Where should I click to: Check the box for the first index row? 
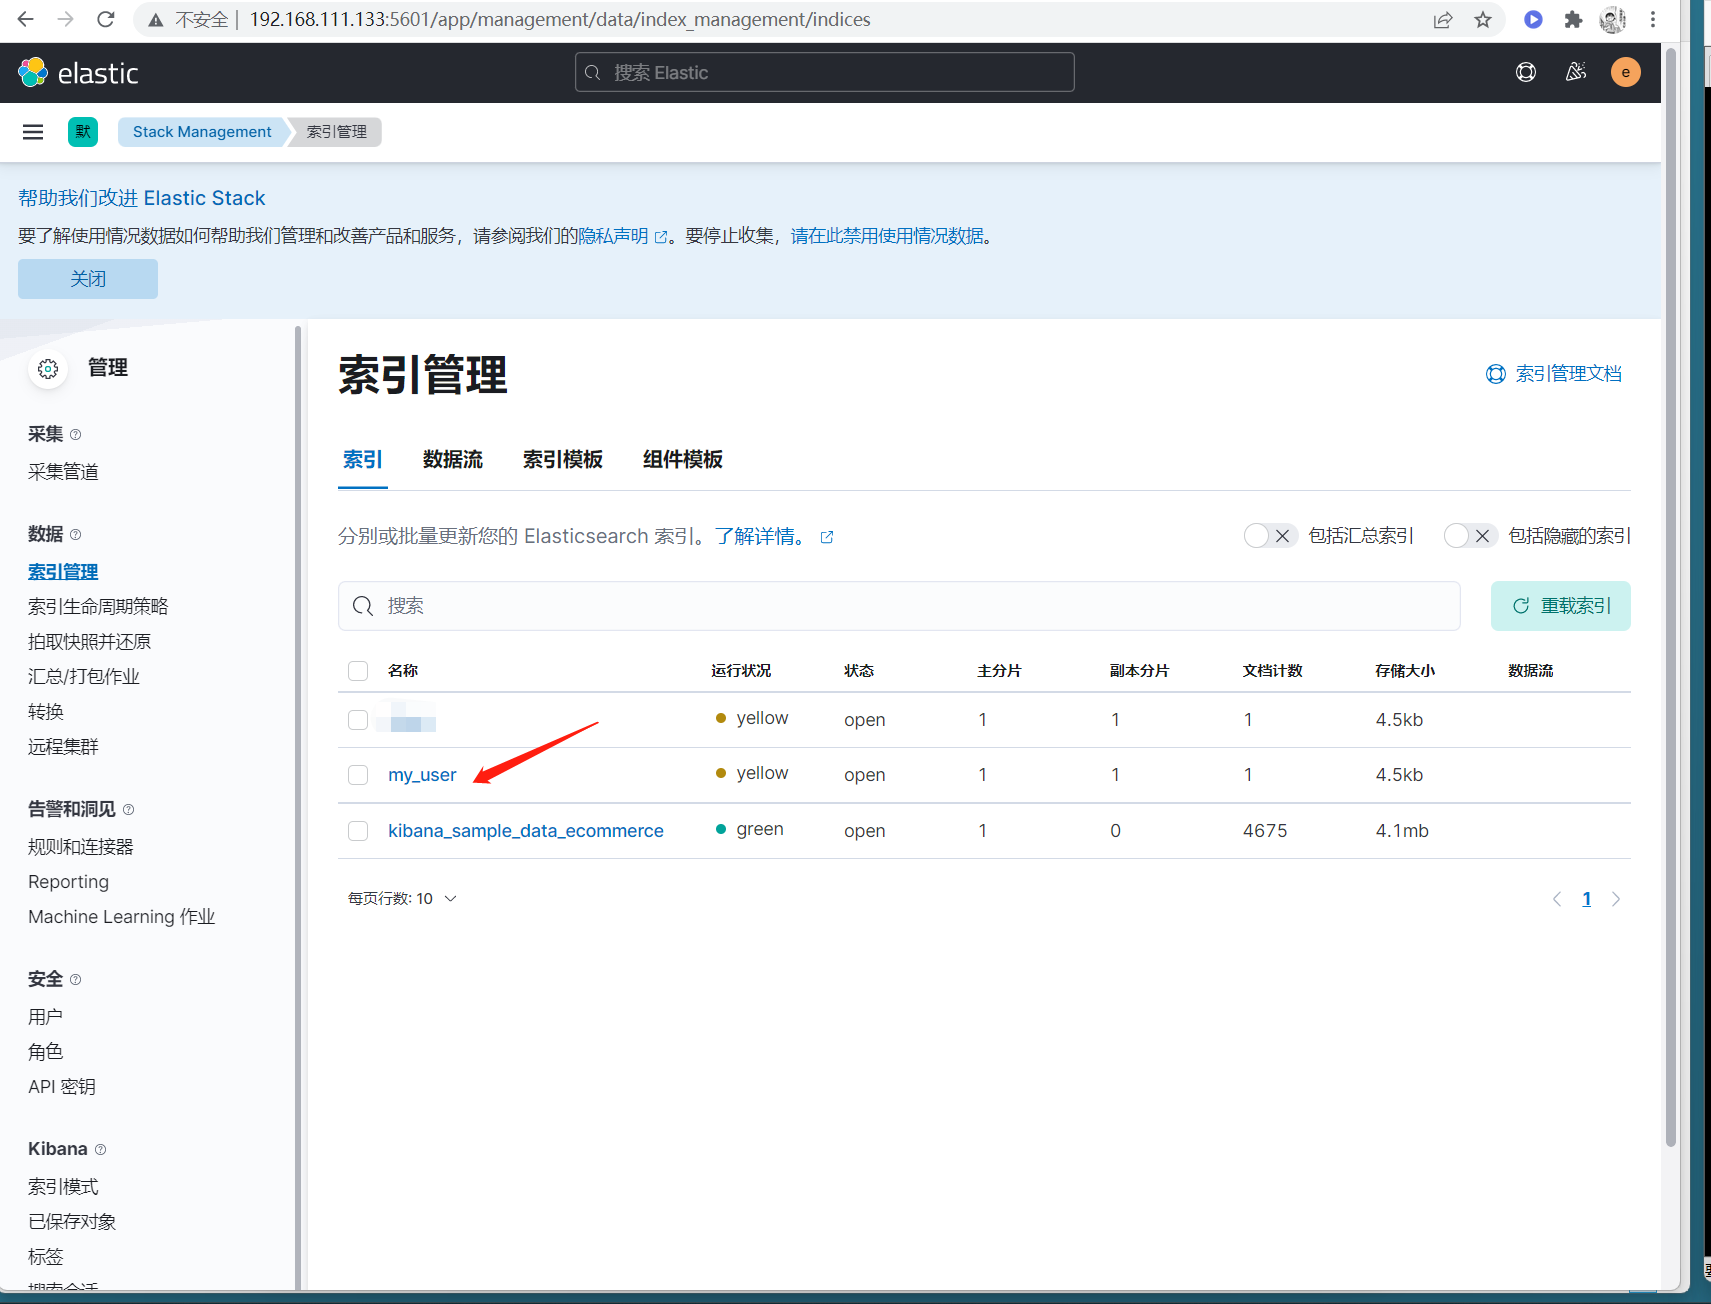click(x=358, y=720)
